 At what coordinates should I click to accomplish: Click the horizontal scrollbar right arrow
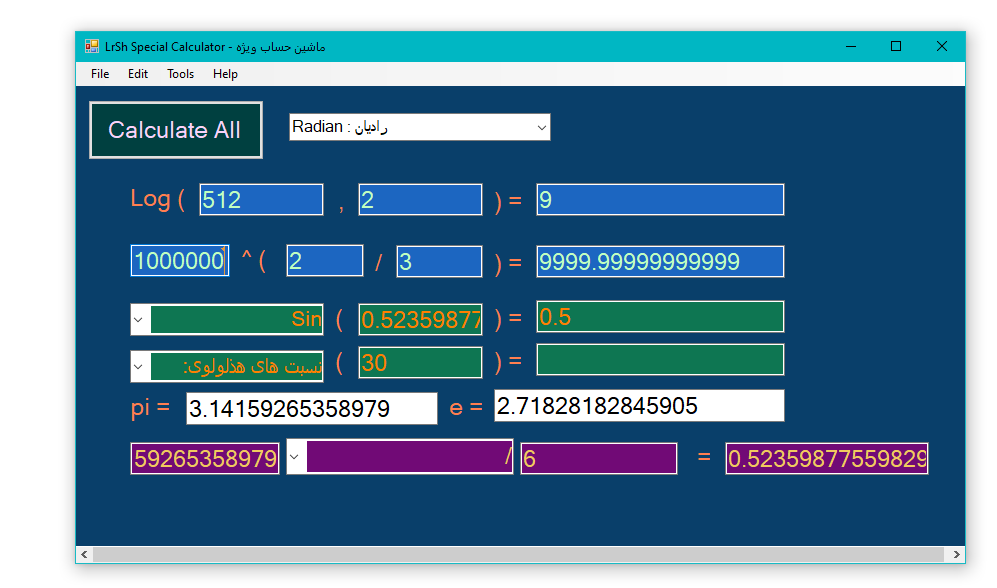957,554
